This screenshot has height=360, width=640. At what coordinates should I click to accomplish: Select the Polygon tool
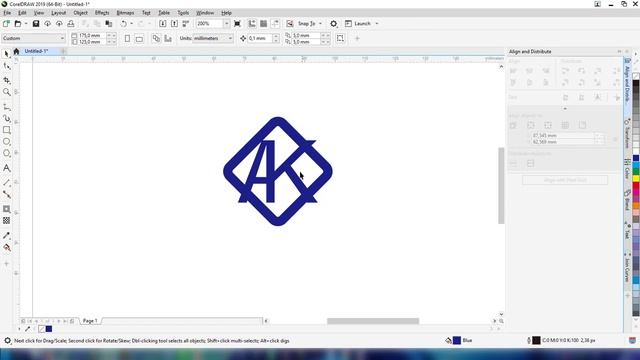(x=7, y=153)
